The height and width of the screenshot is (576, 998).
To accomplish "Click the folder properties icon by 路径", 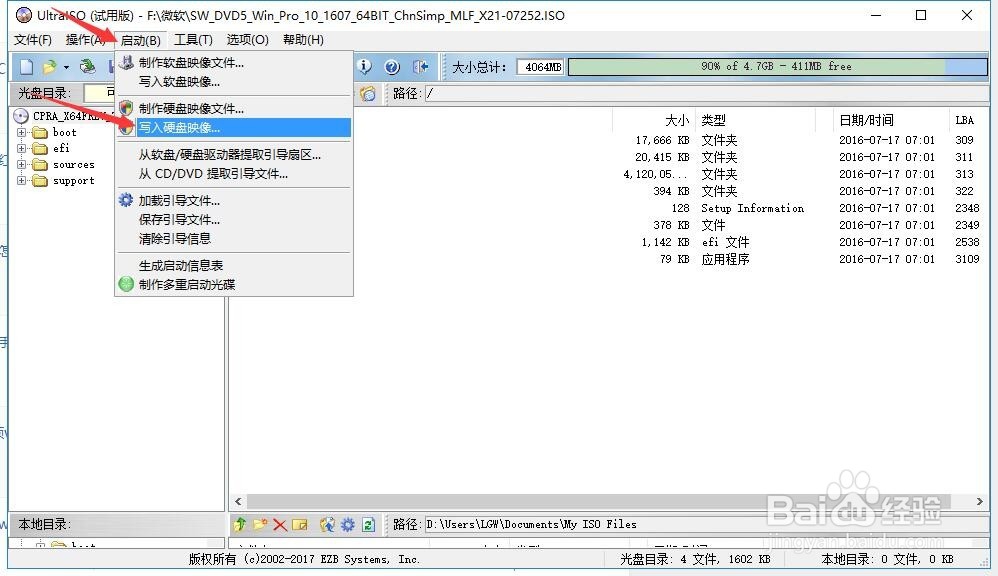I will click(368, 94).
